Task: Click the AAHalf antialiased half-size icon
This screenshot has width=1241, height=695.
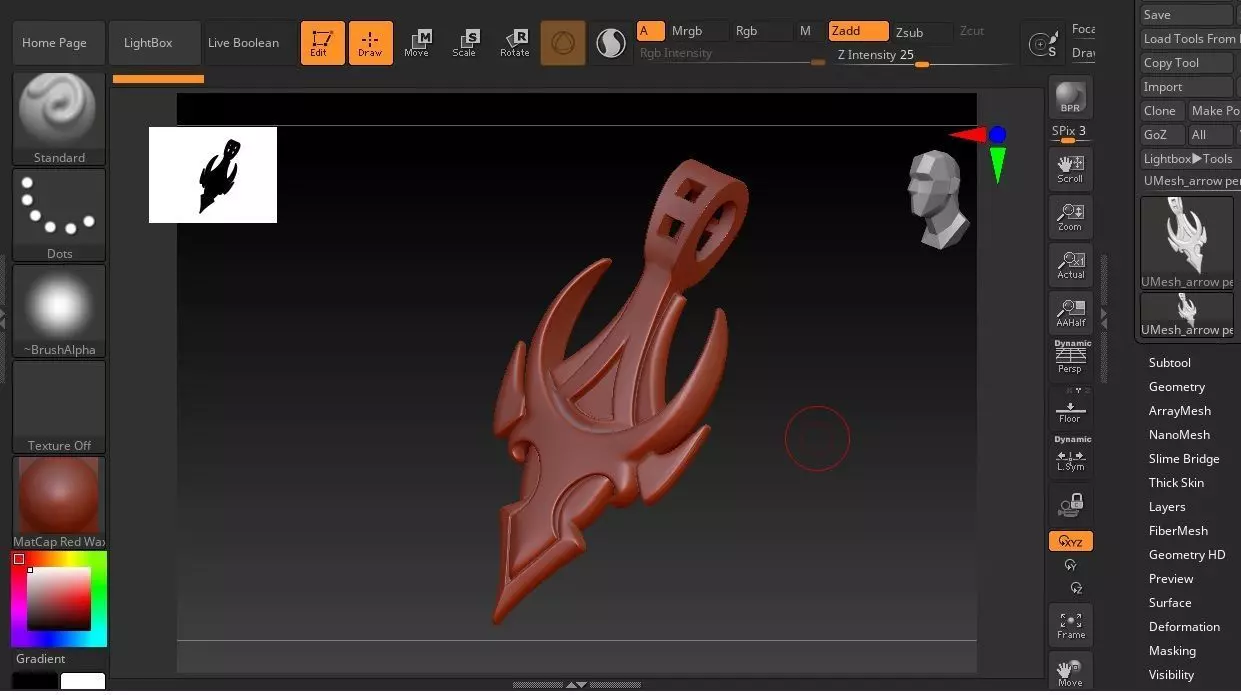Action: pyautogui.click(x=1070, y=312)
